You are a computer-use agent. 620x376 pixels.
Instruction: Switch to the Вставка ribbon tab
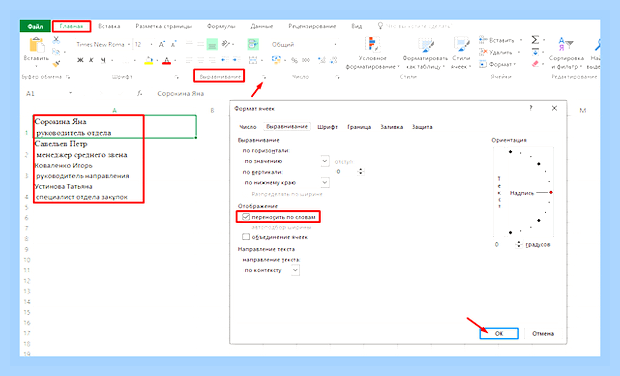pos(109,26)
